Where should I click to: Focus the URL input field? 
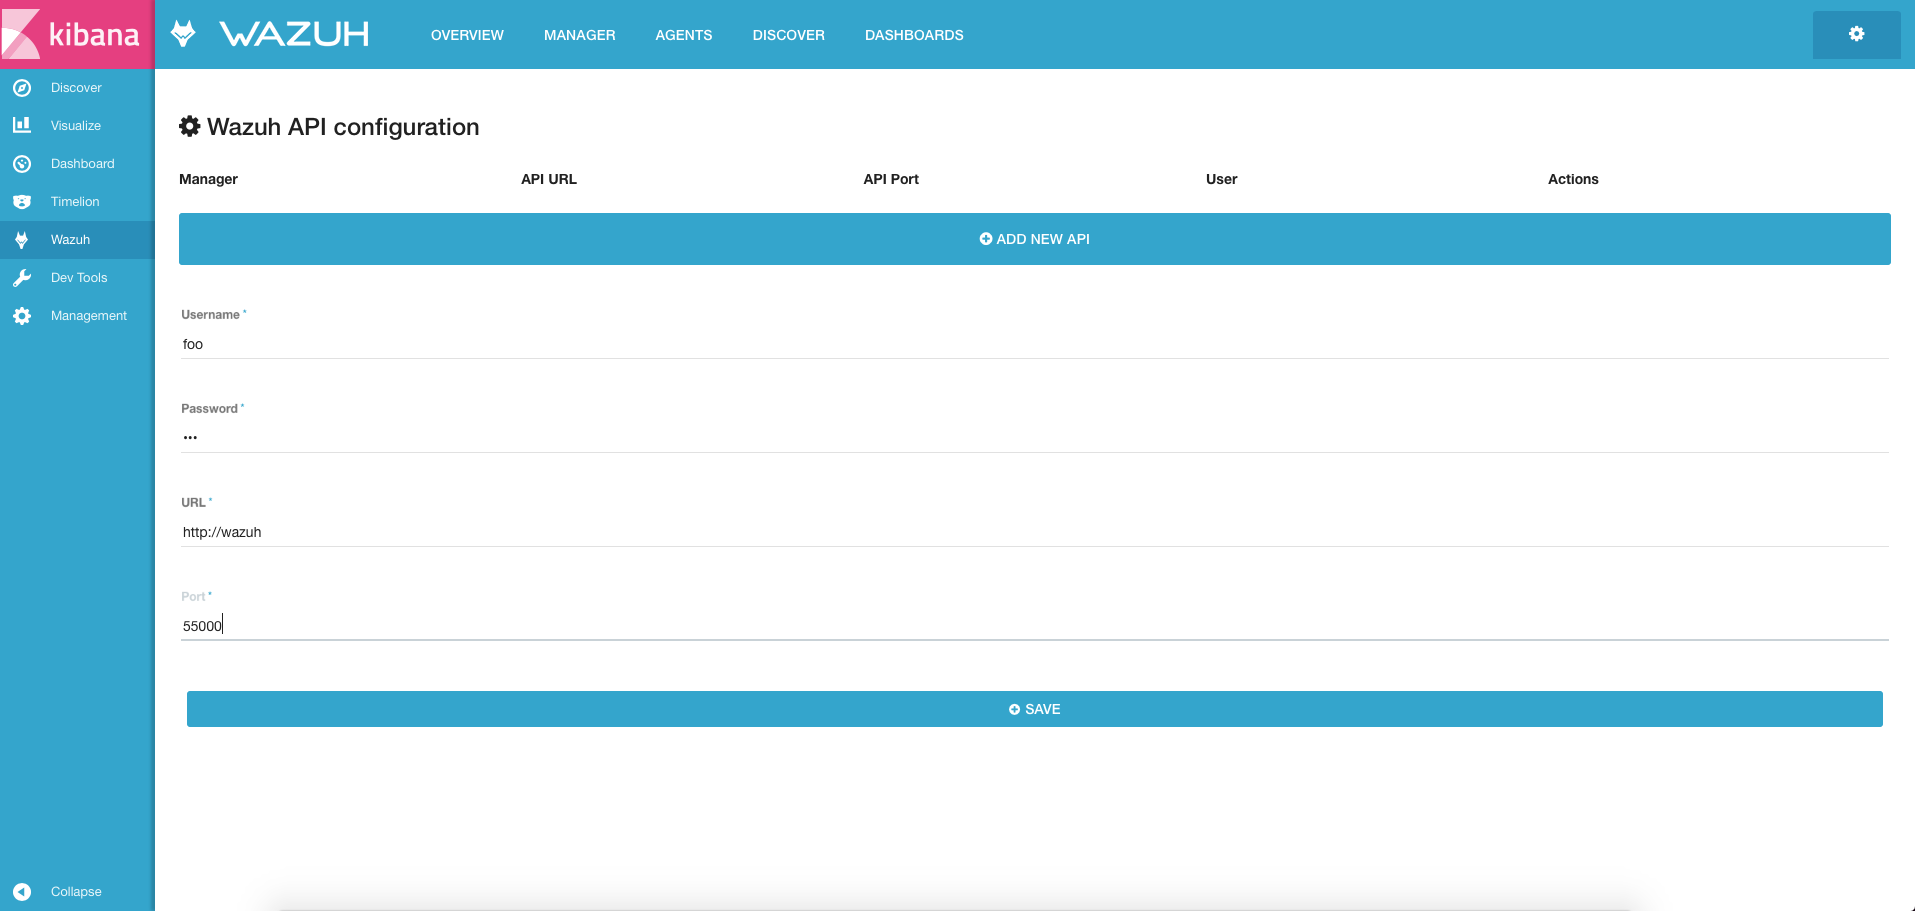[x=1035, y=532]
